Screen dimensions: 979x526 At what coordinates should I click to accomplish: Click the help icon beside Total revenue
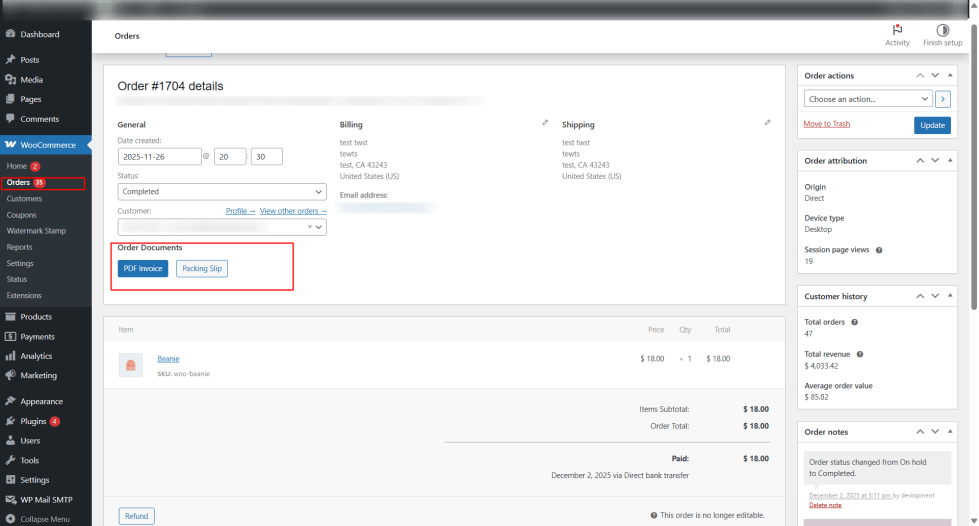tap(860, 354)
